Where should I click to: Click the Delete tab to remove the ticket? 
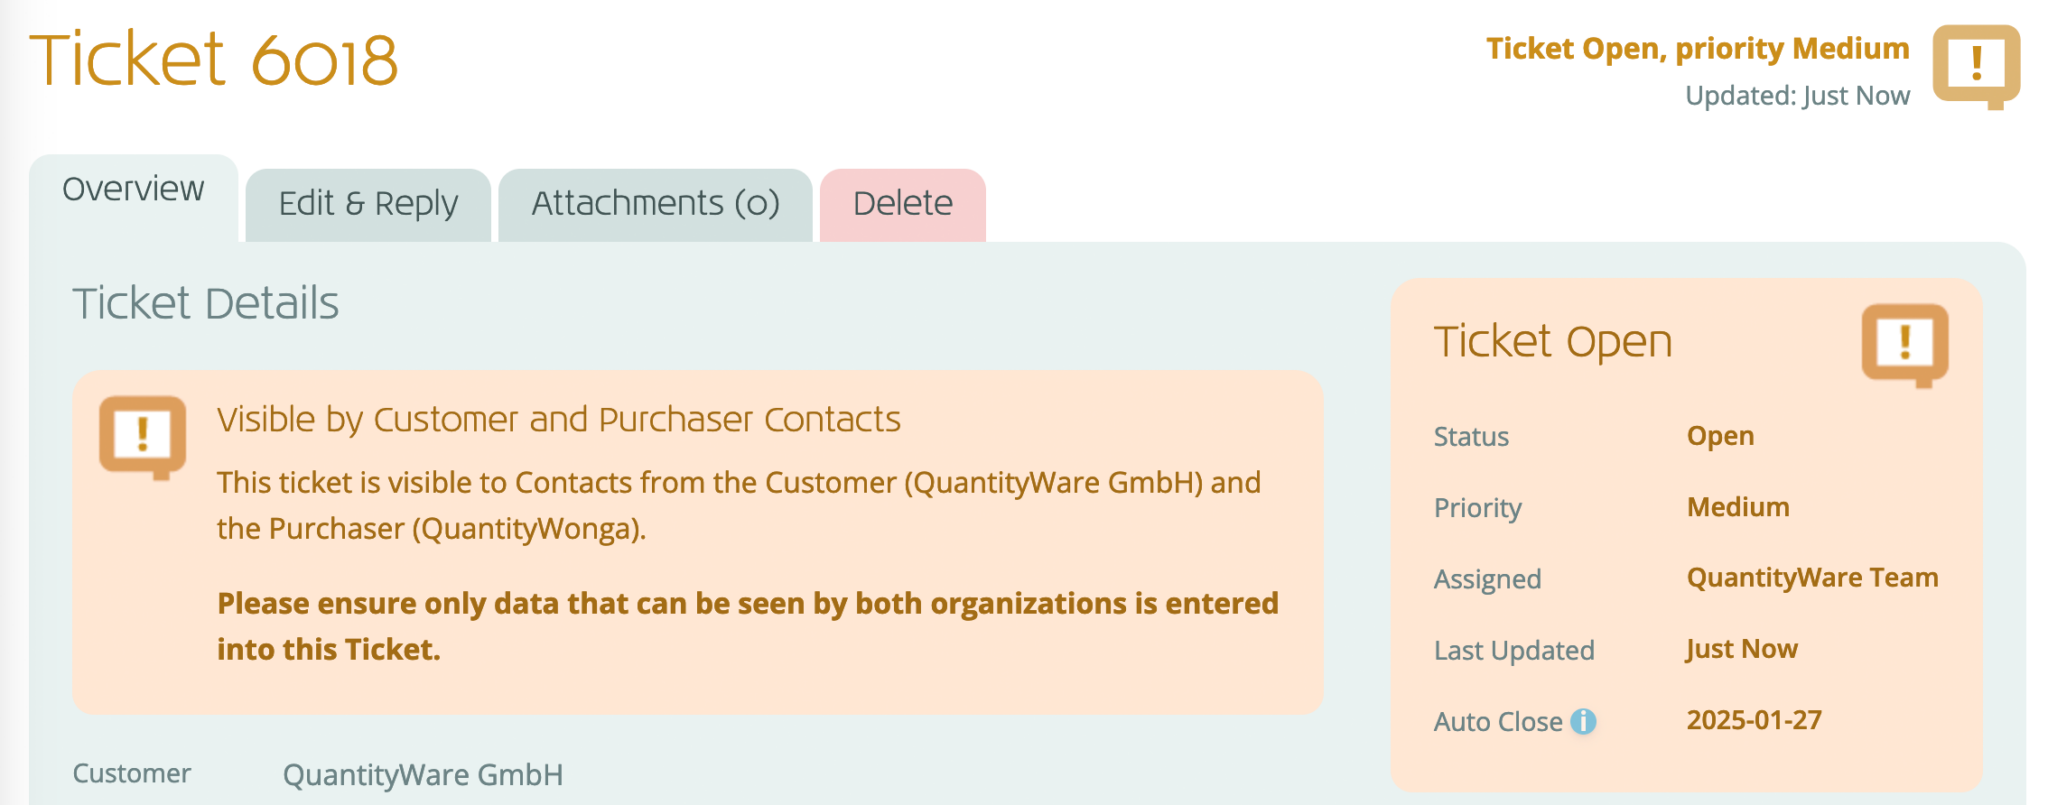click(x=901, y=203)
